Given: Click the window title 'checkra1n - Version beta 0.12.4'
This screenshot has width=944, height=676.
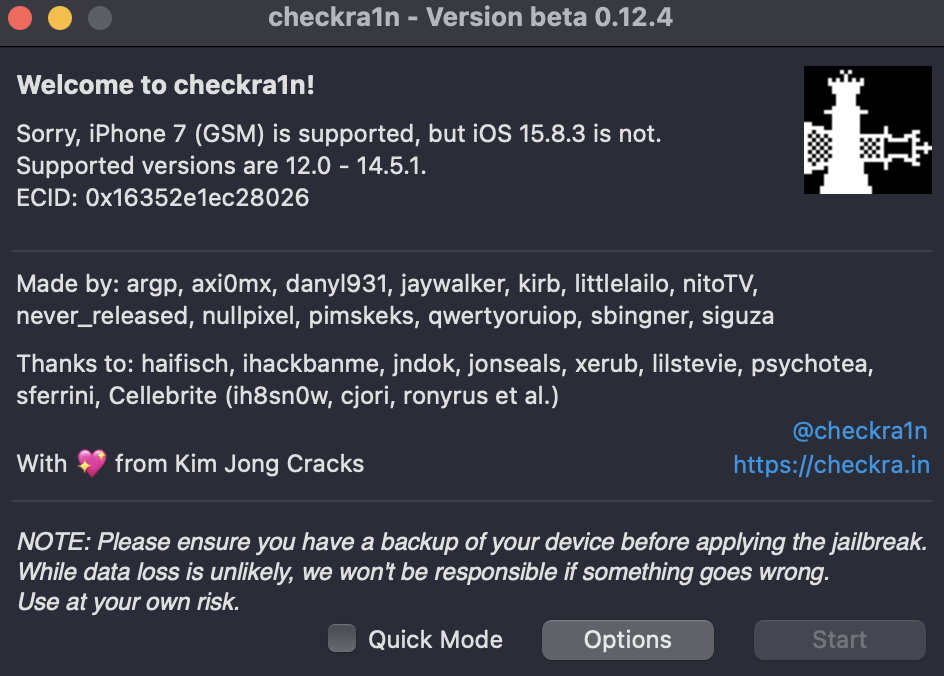Looking at the screenshot, I should pos(470,17).
